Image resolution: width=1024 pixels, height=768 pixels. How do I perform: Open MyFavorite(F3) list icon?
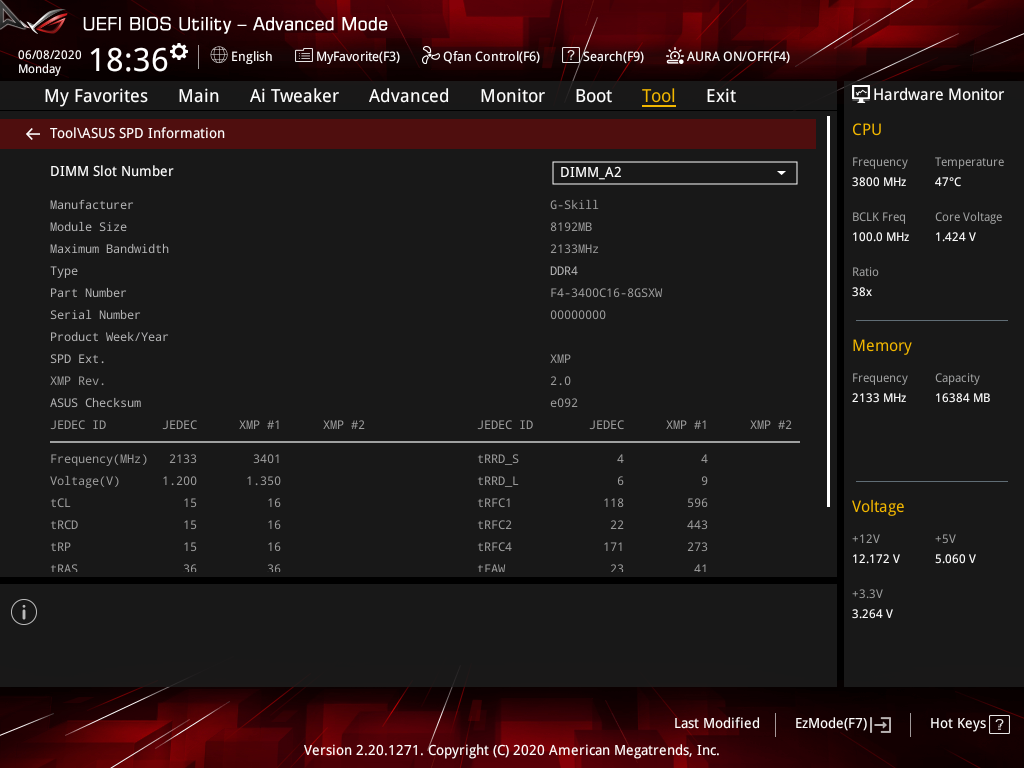pyautogui.click(x=304, y=56)
